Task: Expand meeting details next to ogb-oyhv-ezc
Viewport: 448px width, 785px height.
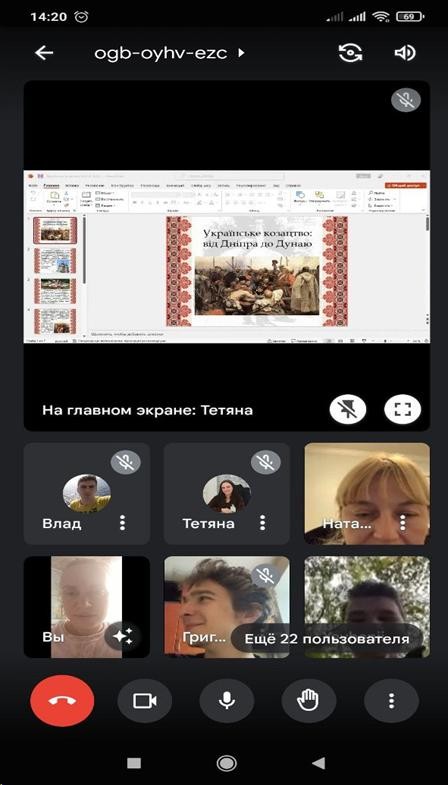Action: (241, 53)
